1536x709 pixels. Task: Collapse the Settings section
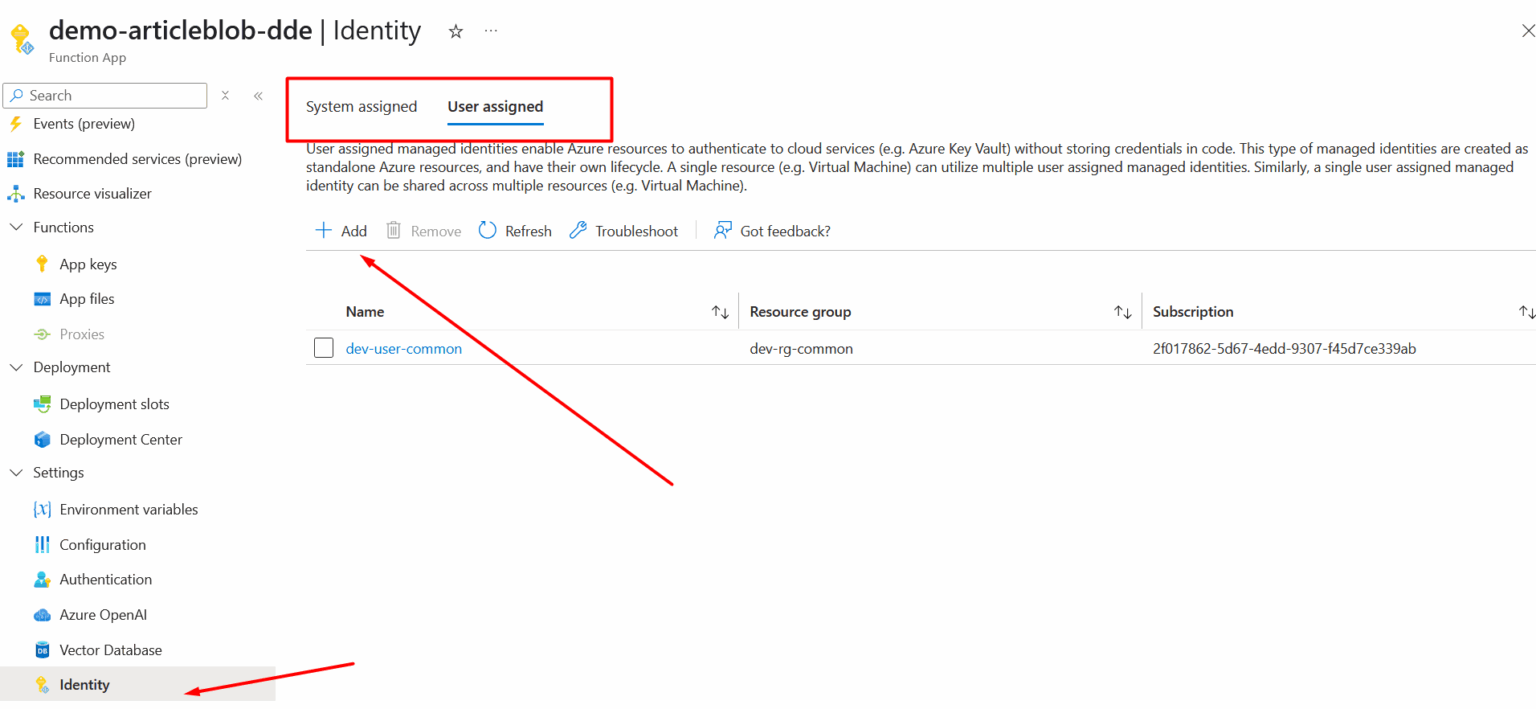tap(16, 472)
